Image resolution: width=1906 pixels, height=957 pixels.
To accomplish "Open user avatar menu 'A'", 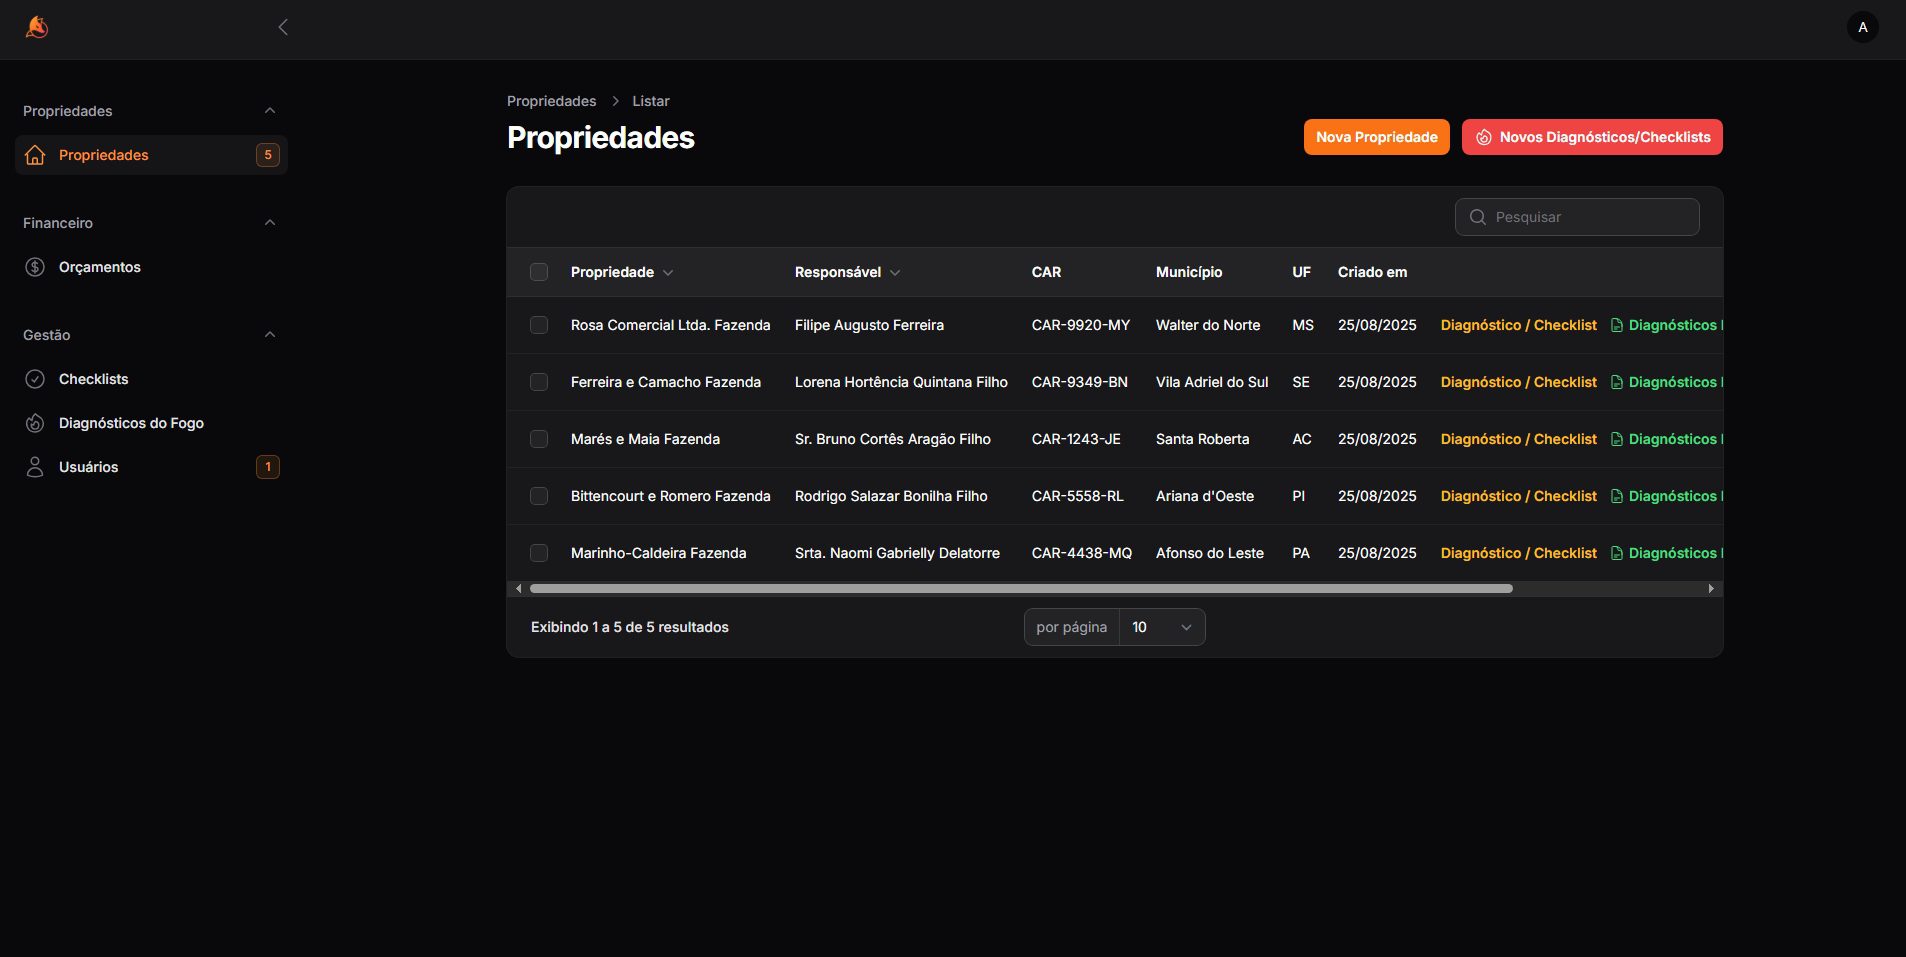I will coord(1862,27).
